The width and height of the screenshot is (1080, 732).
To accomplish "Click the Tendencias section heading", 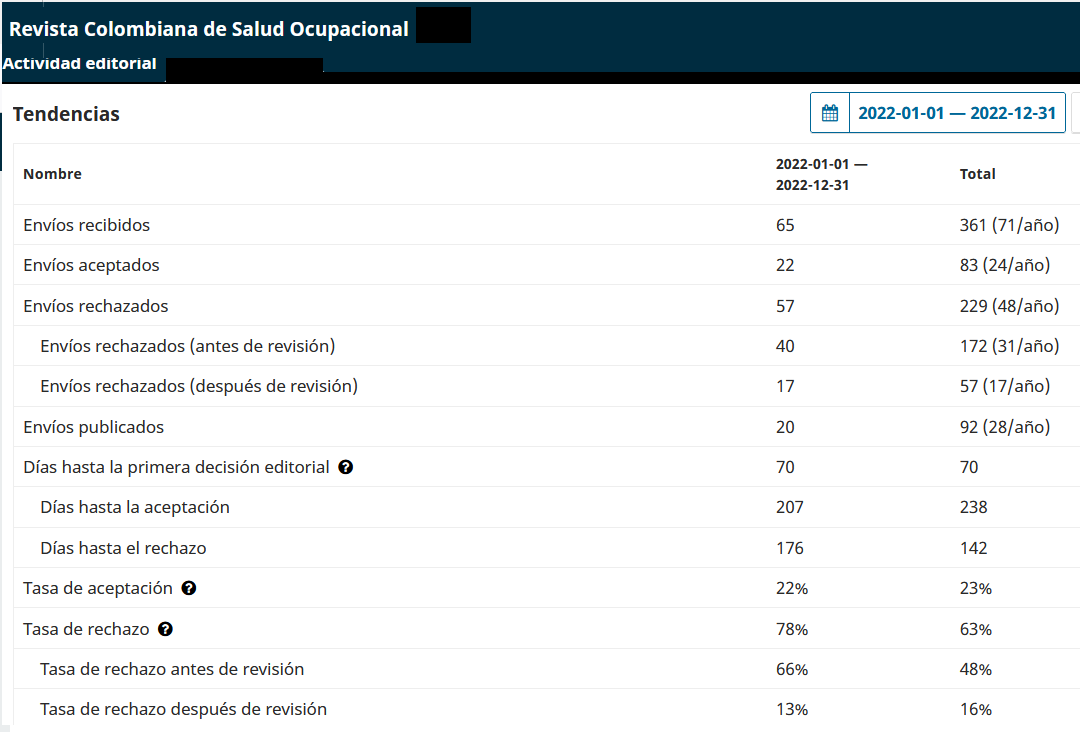I will coord(66,114).
